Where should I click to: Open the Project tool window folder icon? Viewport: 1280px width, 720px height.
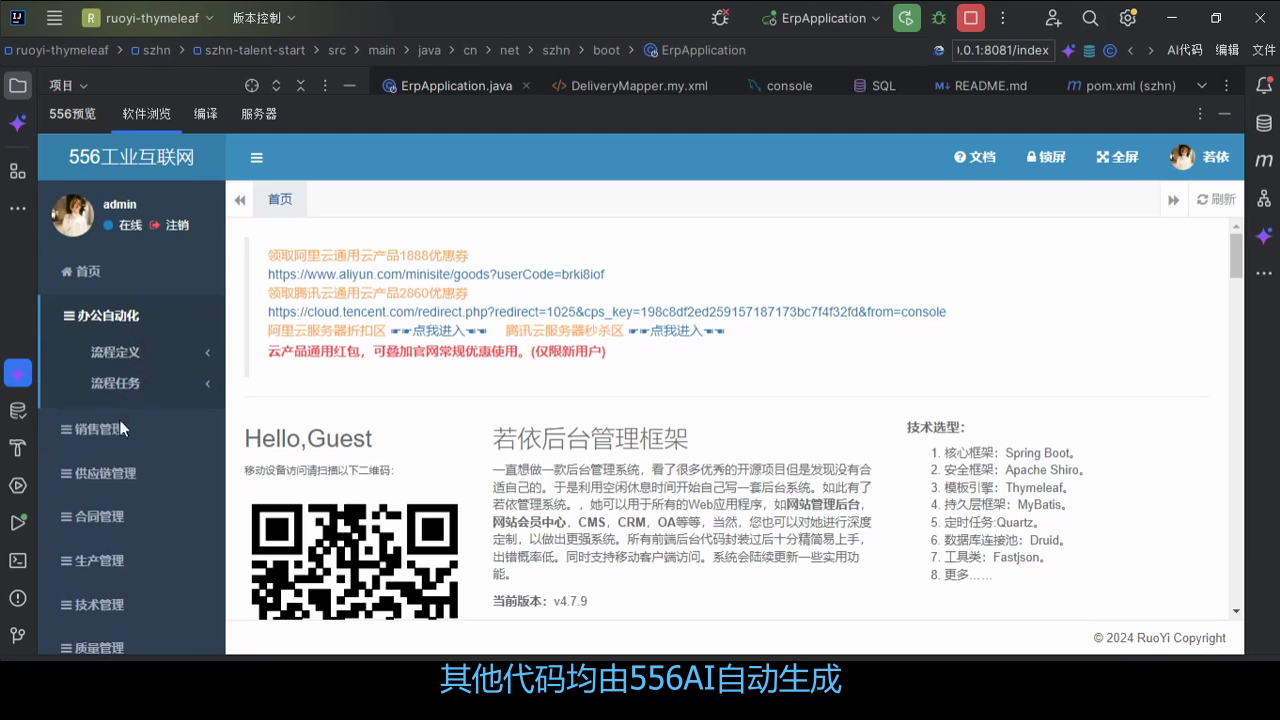click(x=18, y=86)
